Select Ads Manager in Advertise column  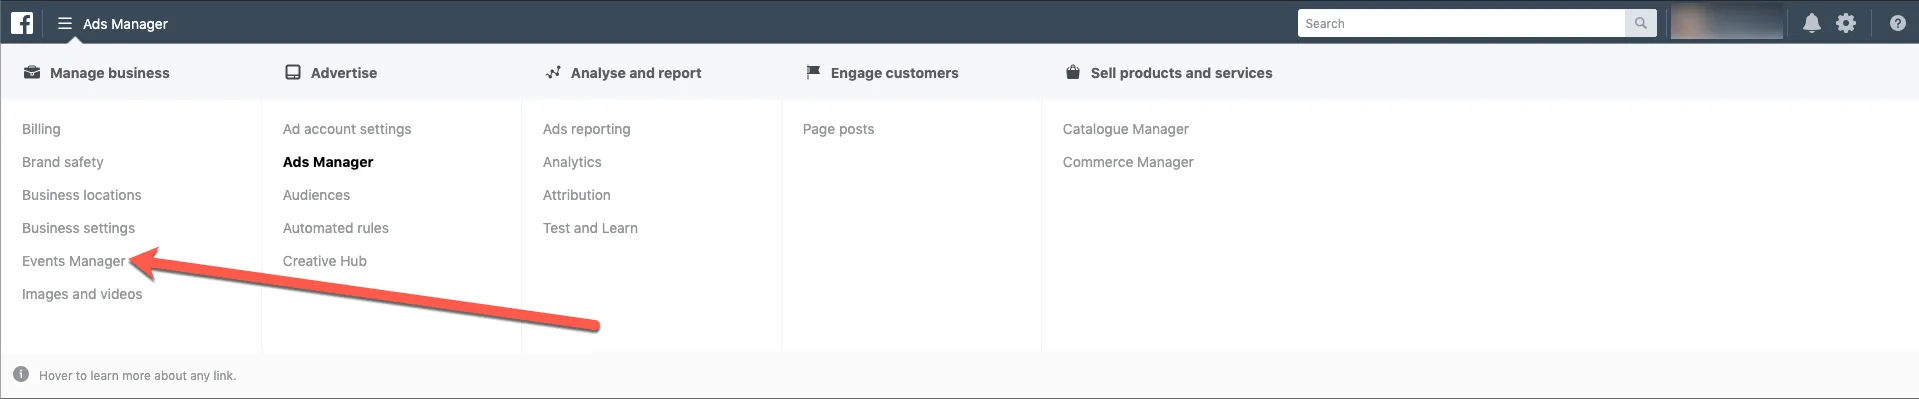point(328,162)
